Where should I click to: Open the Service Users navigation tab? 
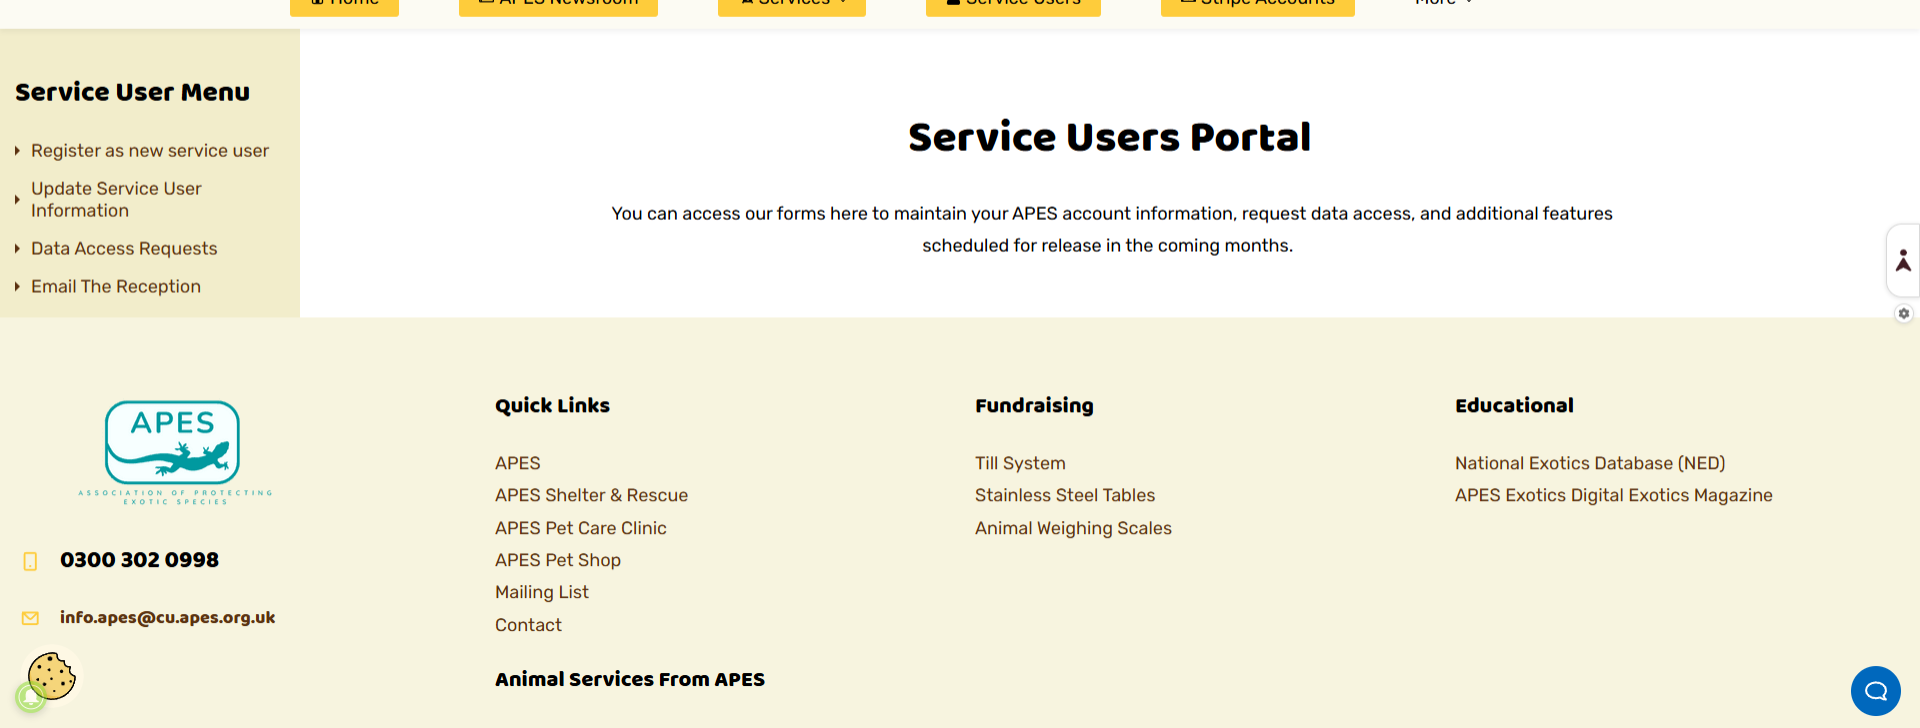pos(1013,4)
